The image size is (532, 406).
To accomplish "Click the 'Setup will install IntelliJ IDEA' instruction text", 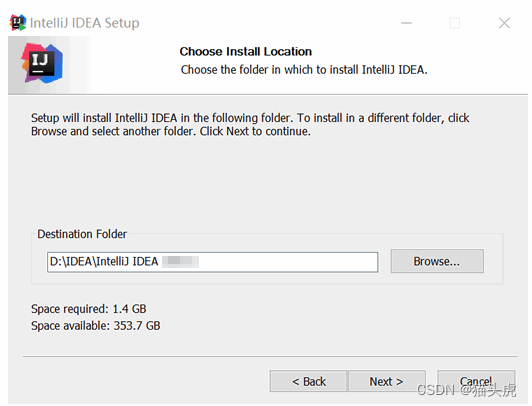I will 250,118.
